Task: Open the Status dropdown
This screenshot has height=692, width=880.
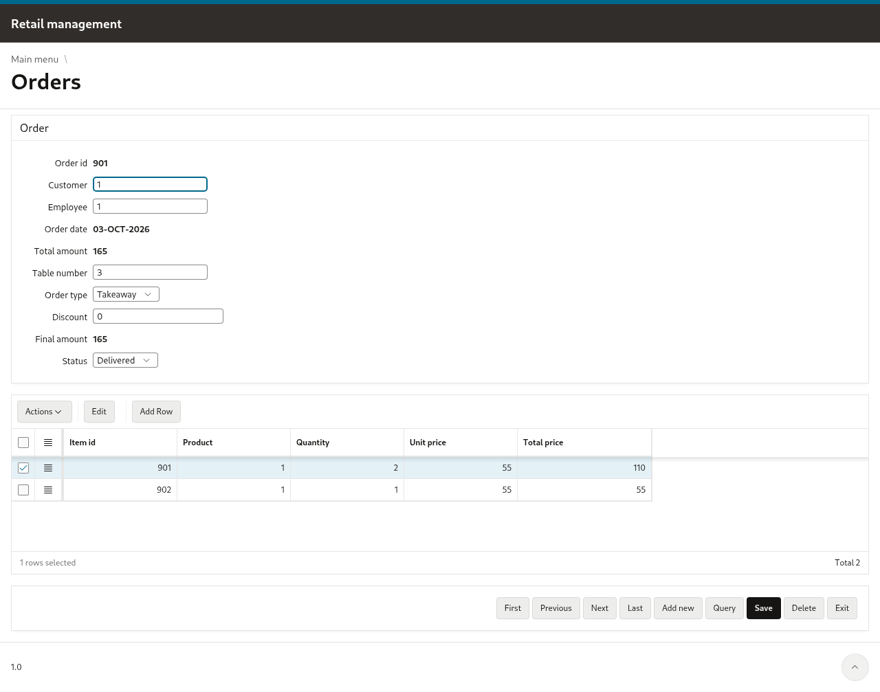Action: (x=125, y=360)
